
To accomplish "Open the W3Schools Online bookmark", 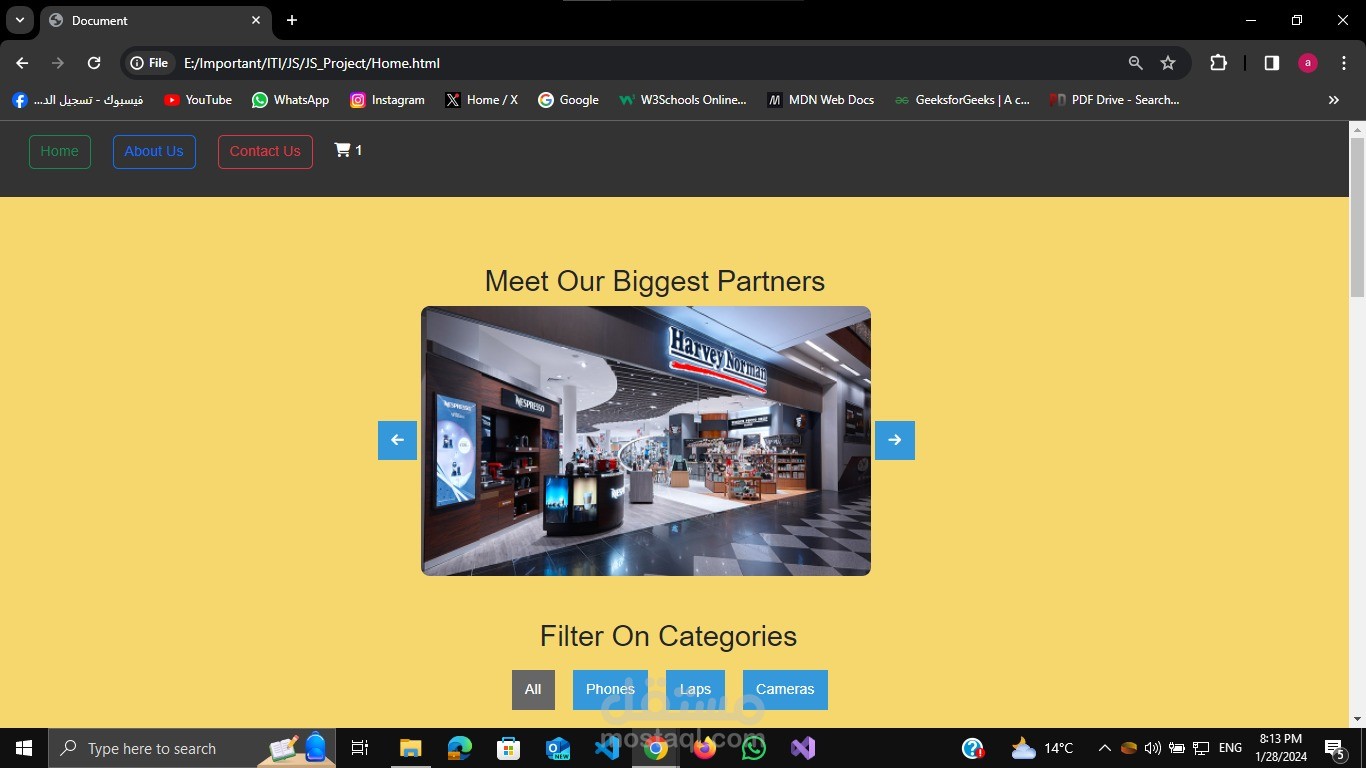I will tap(682, 100).
